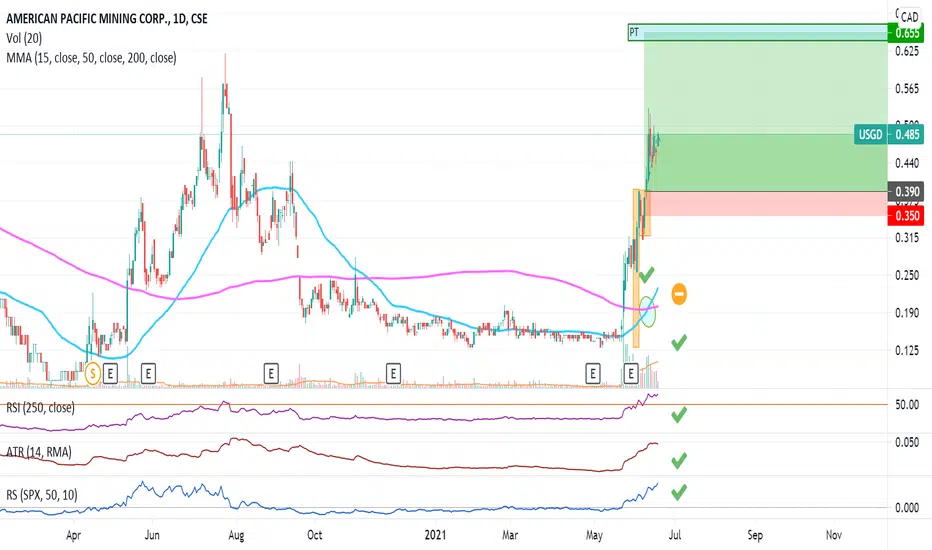Click the Oct date on the time axis
Image resolution: width=932 pixels, height=550 pixels.
[x=314, y=535]
